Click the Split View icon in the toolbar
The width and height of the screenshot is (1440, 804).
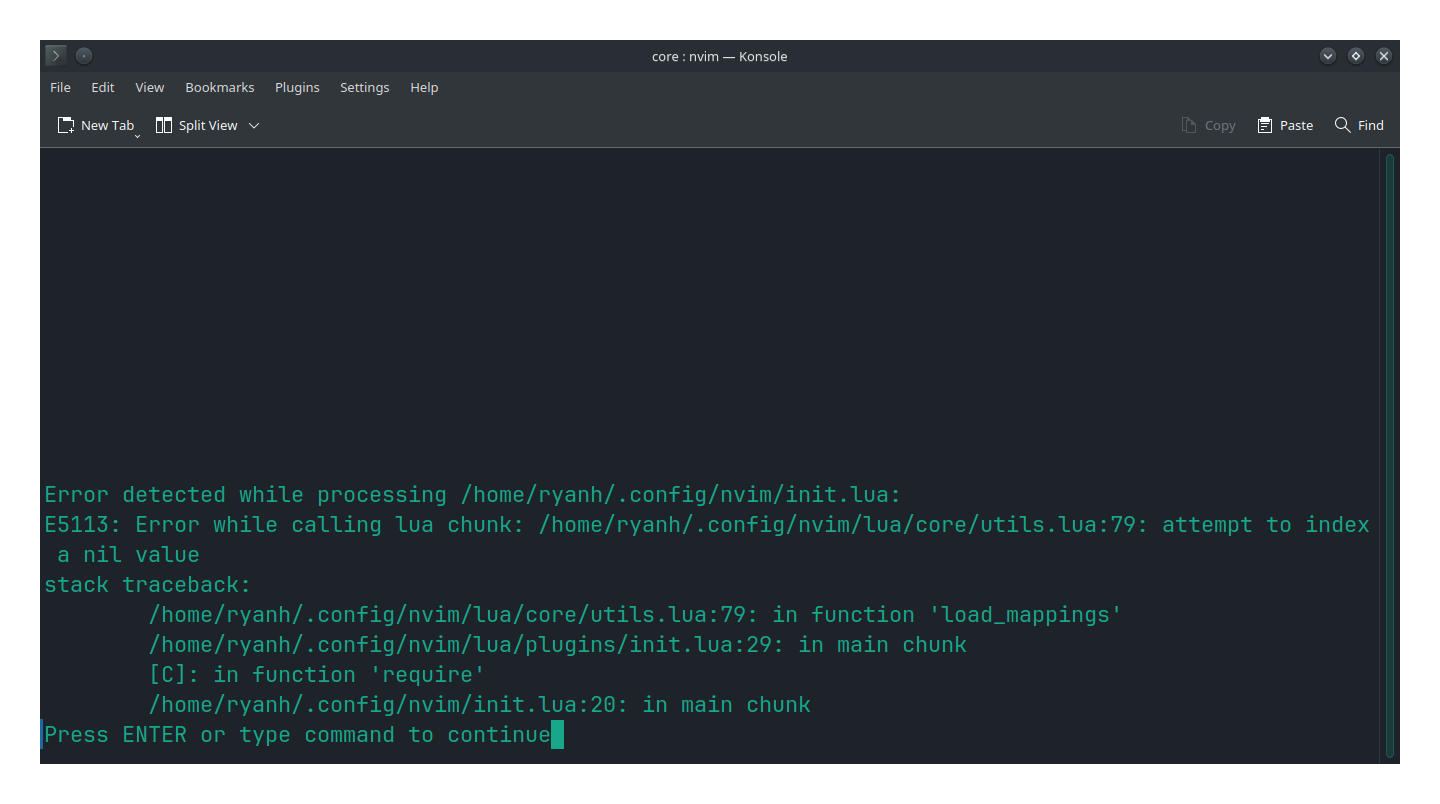[163, 124]
